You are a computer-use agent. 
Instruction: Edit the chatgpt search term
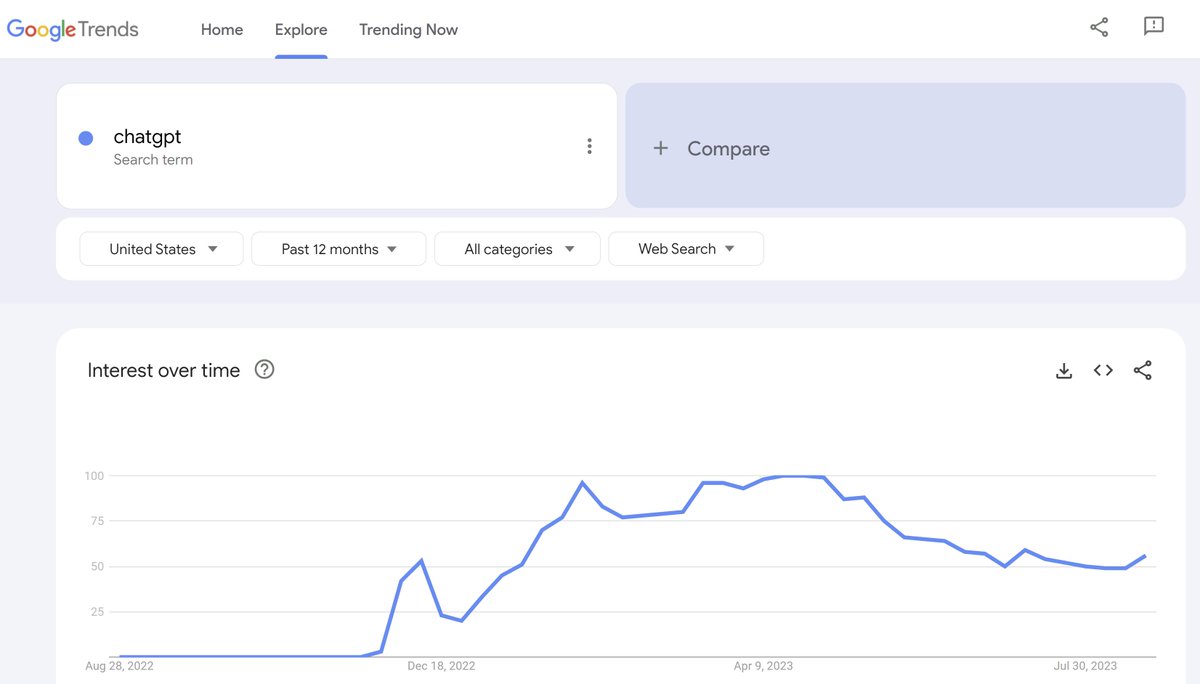[147, 137]
